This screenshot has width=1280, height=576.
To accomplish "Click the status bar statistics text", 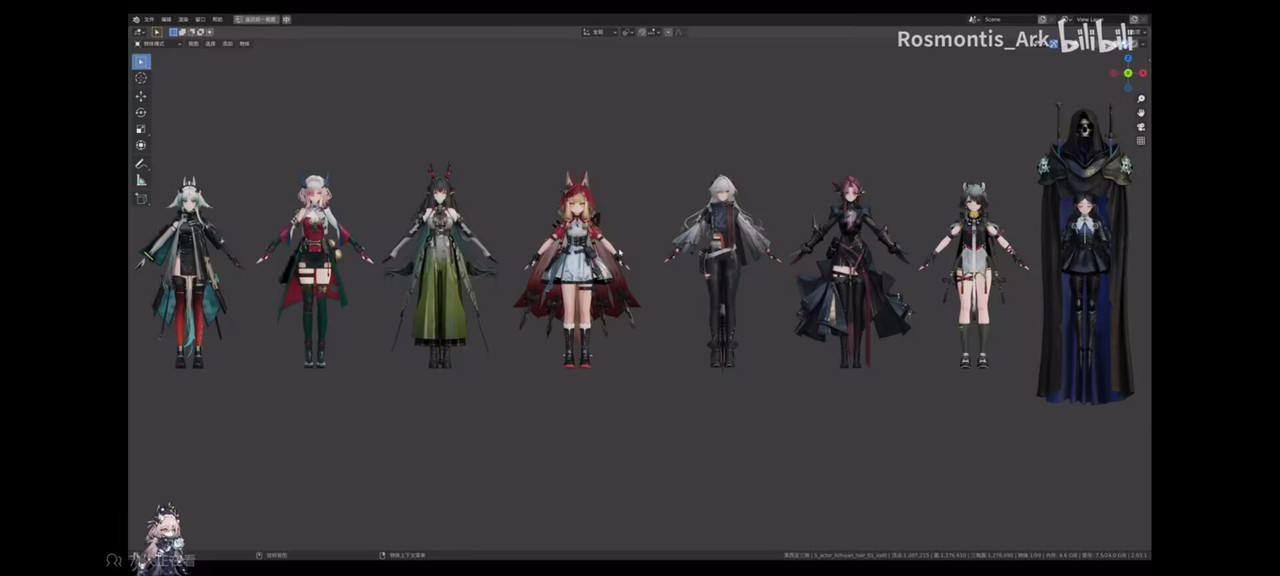I will point(965,555).
